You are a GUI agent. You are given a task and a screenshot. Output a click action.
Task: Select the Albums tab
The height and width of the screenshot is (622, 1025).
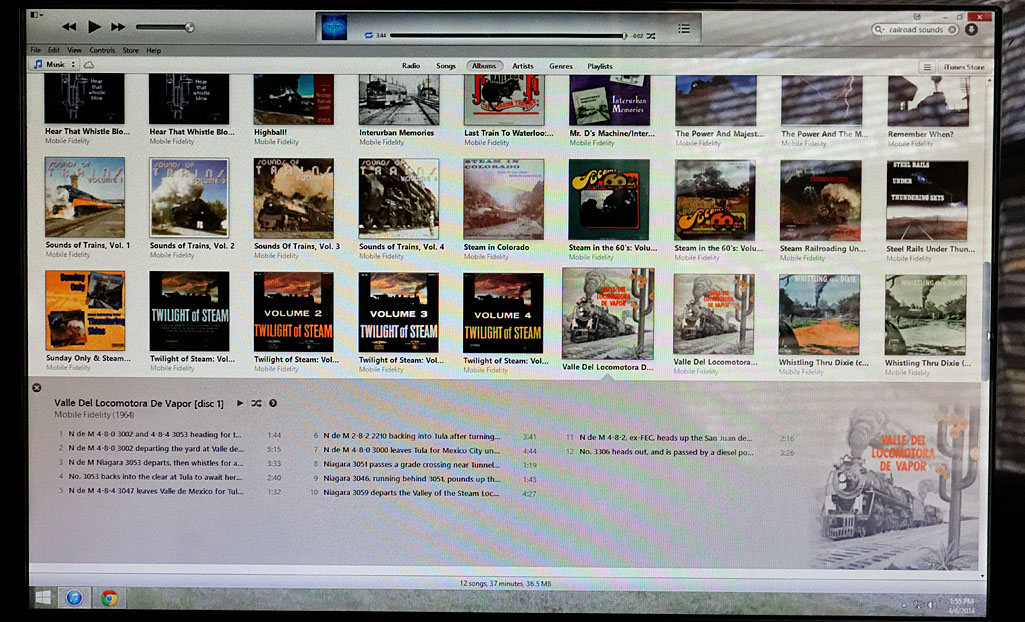[484, 66]
